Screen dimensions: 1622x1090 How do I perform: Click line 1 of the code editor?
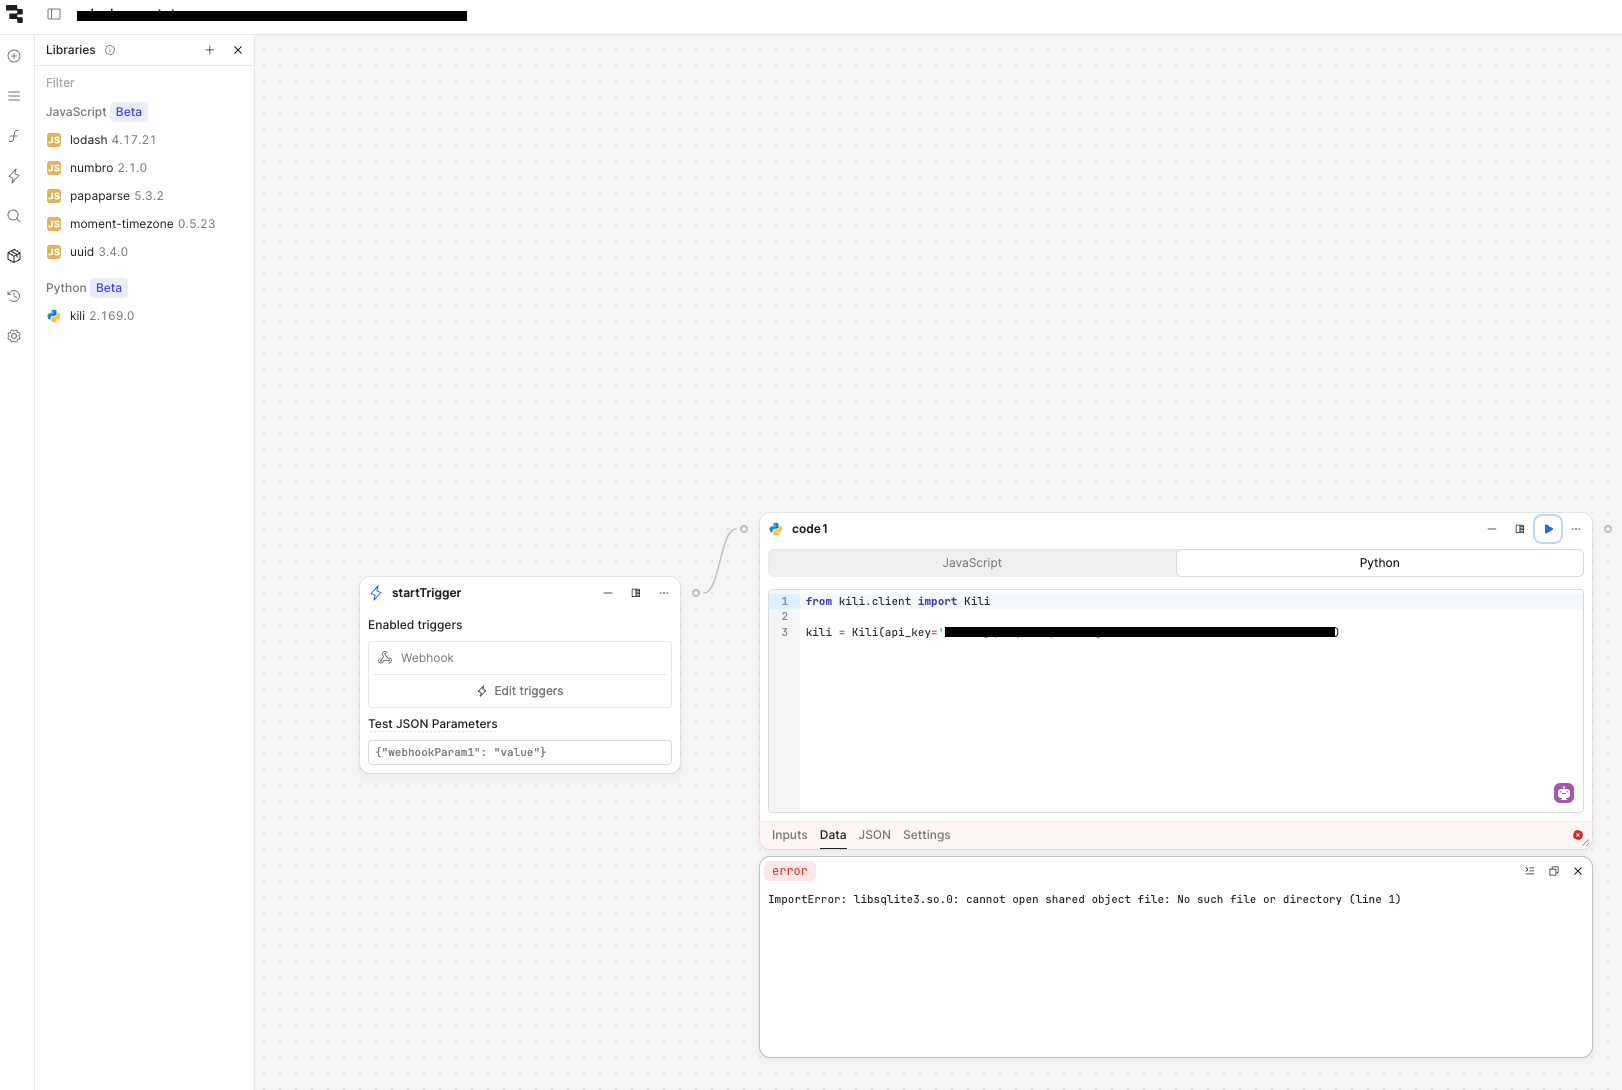tap(1190, 601)
